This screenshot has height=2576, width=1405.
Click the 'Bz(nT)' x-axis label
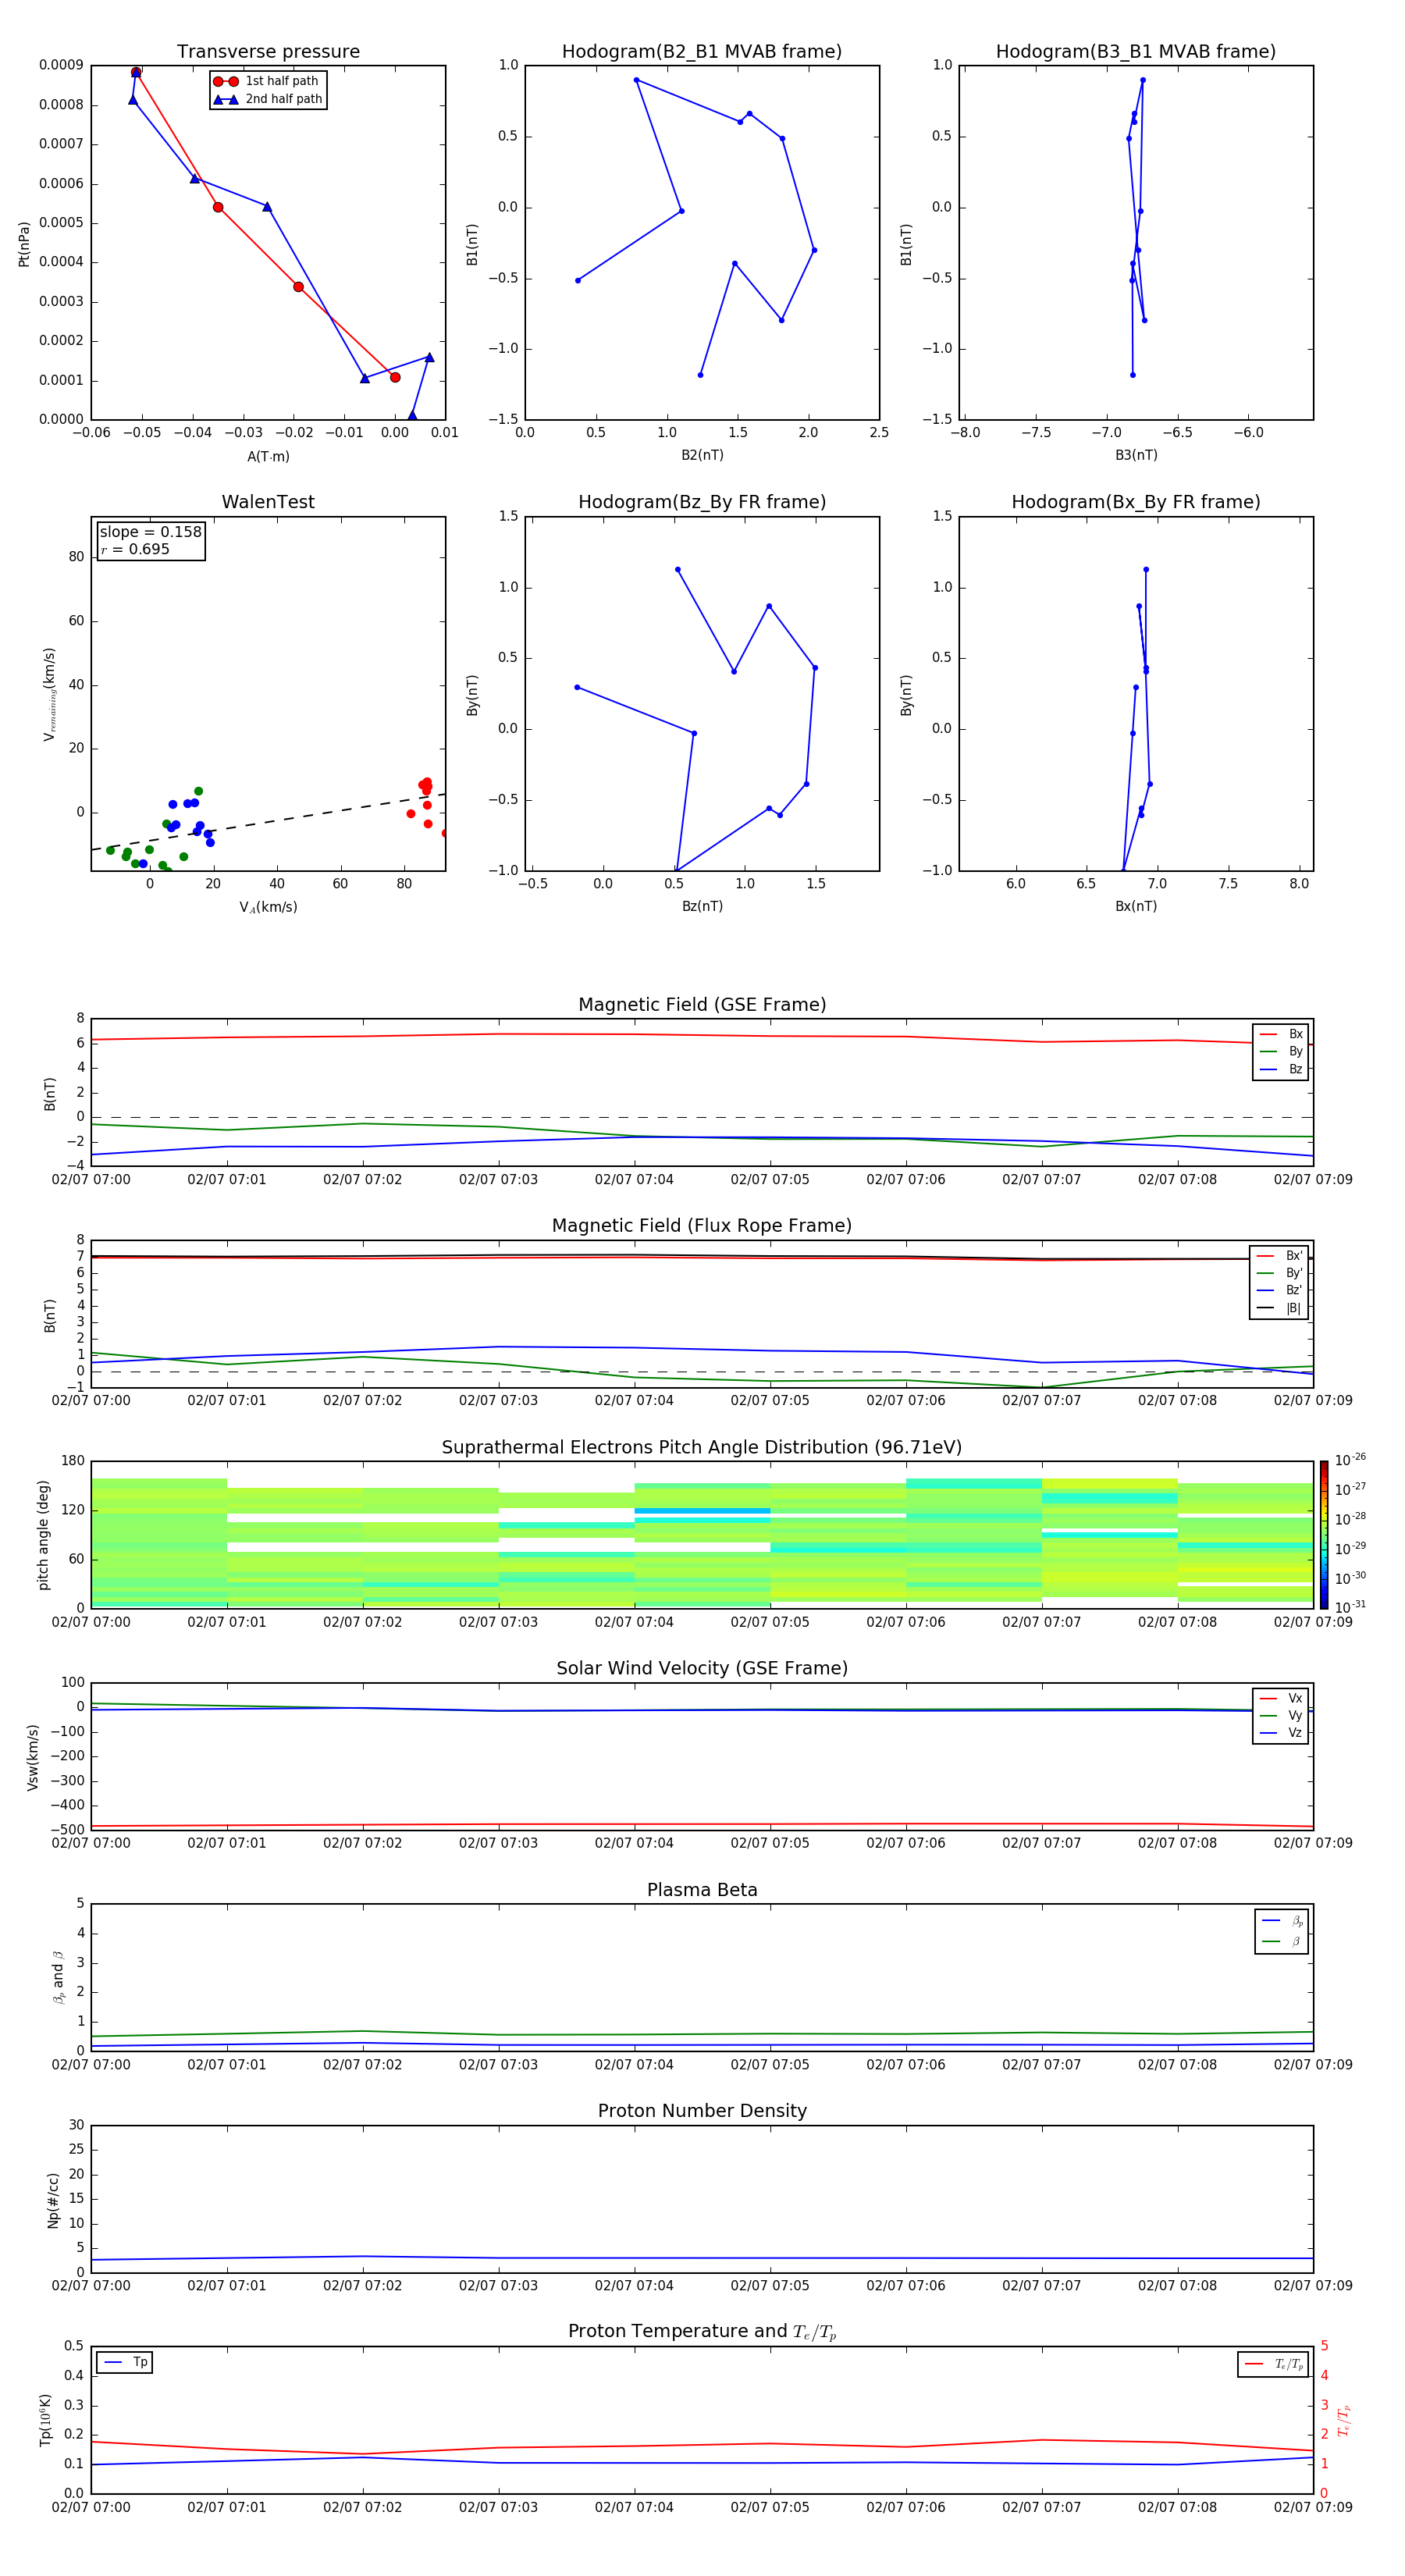[702, 906]
